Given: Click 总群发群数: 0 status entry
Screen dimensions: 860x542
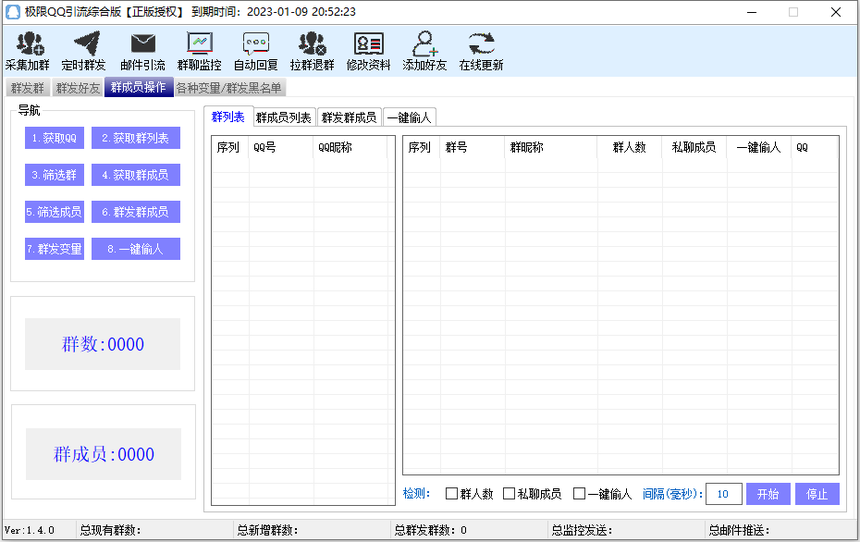Looking at the screenshot, I should 430,530.
